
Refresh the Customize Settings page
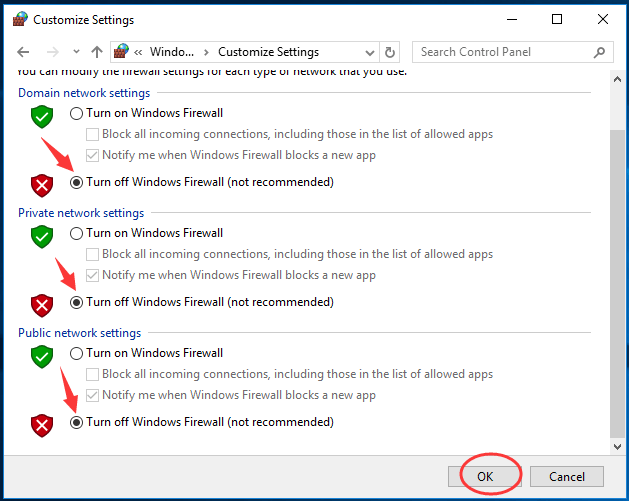point(390,52)
